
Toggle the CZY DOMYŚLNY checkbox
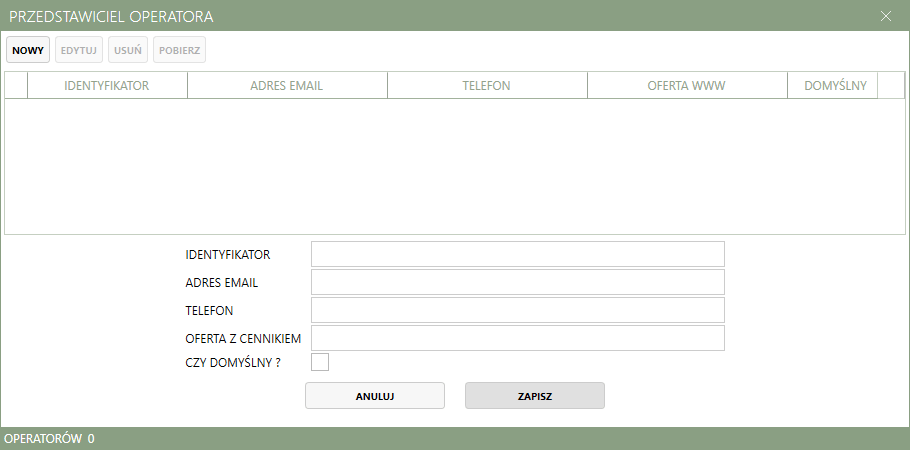[320, 362]
